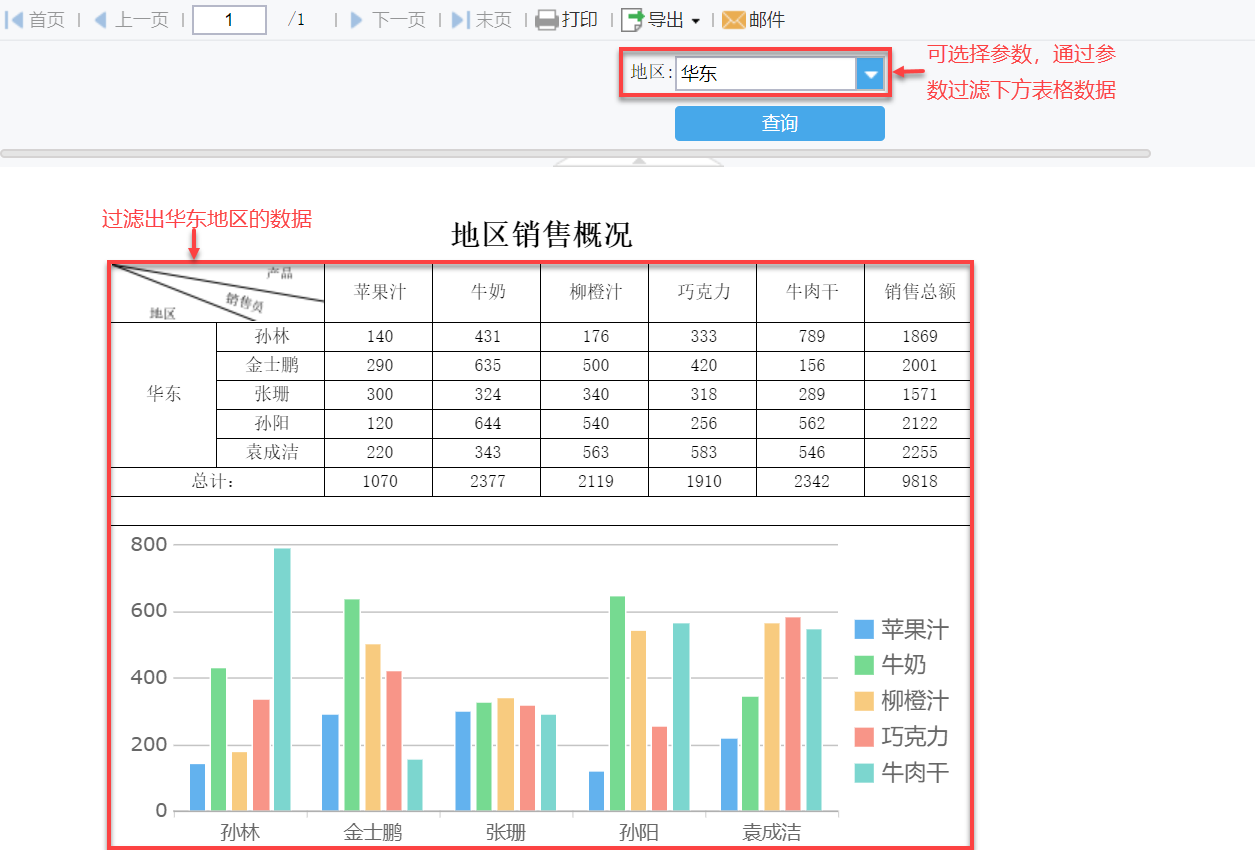Click the 张珊 table row name
Image resolution: width=1255 pixels, height=850 pixels.
[x=271, y=394]
